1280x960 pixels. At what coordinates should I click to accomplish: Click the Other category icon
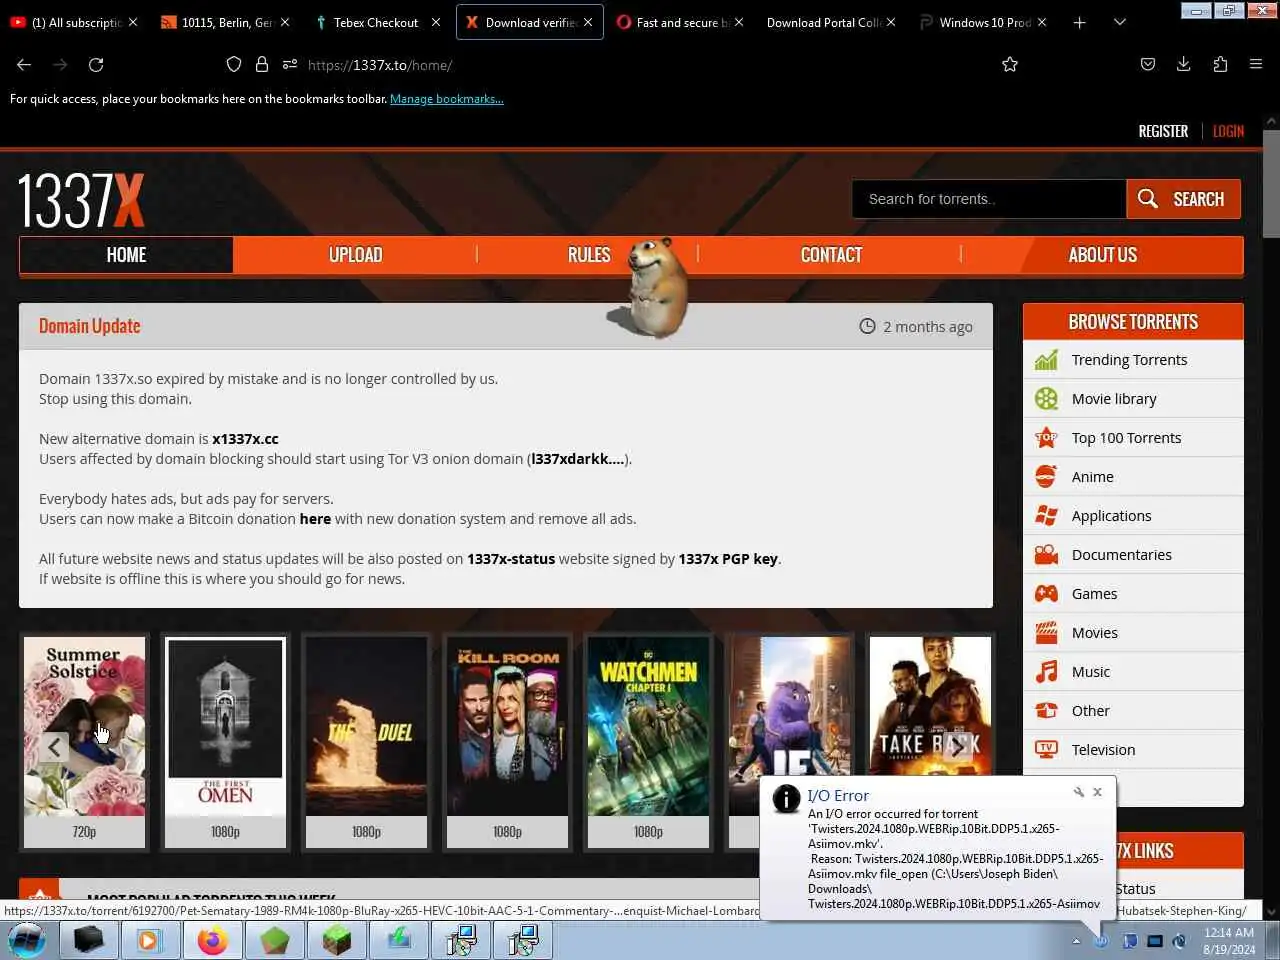[1046, 711]
